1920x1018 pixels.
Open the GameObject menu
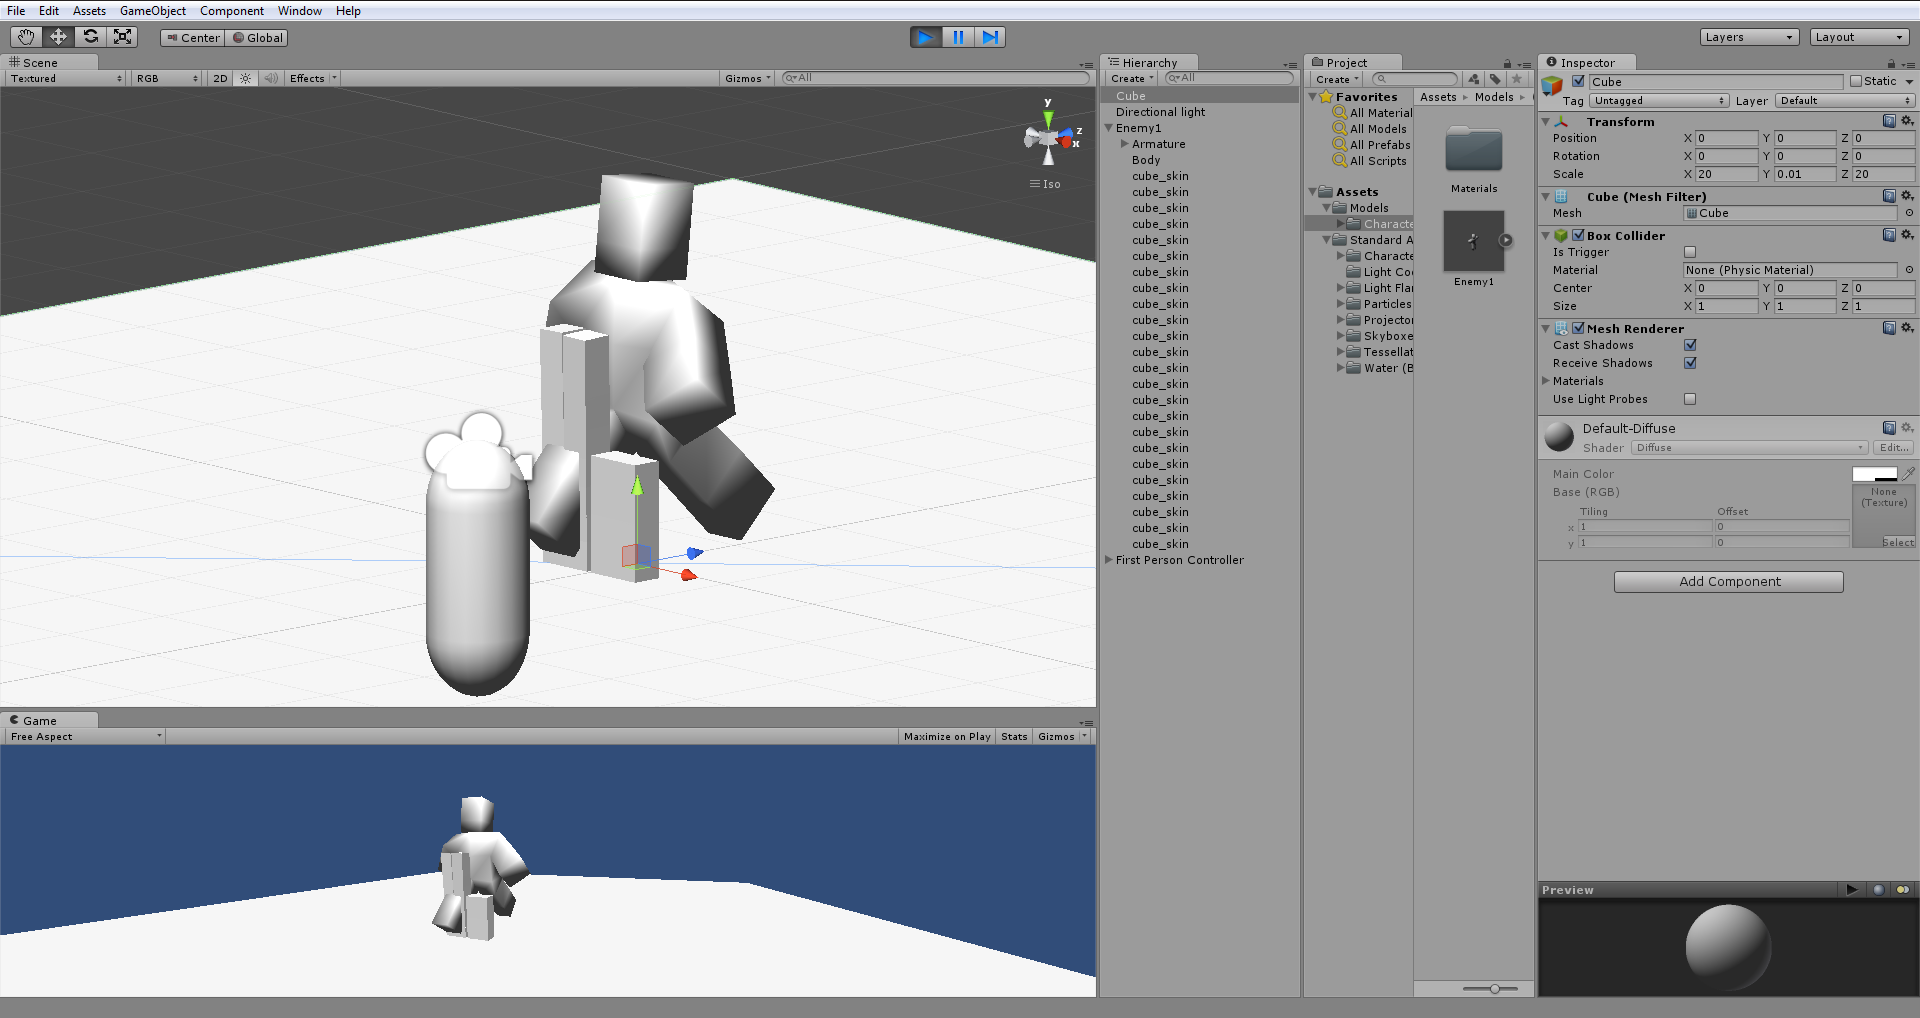coord(153,11)
